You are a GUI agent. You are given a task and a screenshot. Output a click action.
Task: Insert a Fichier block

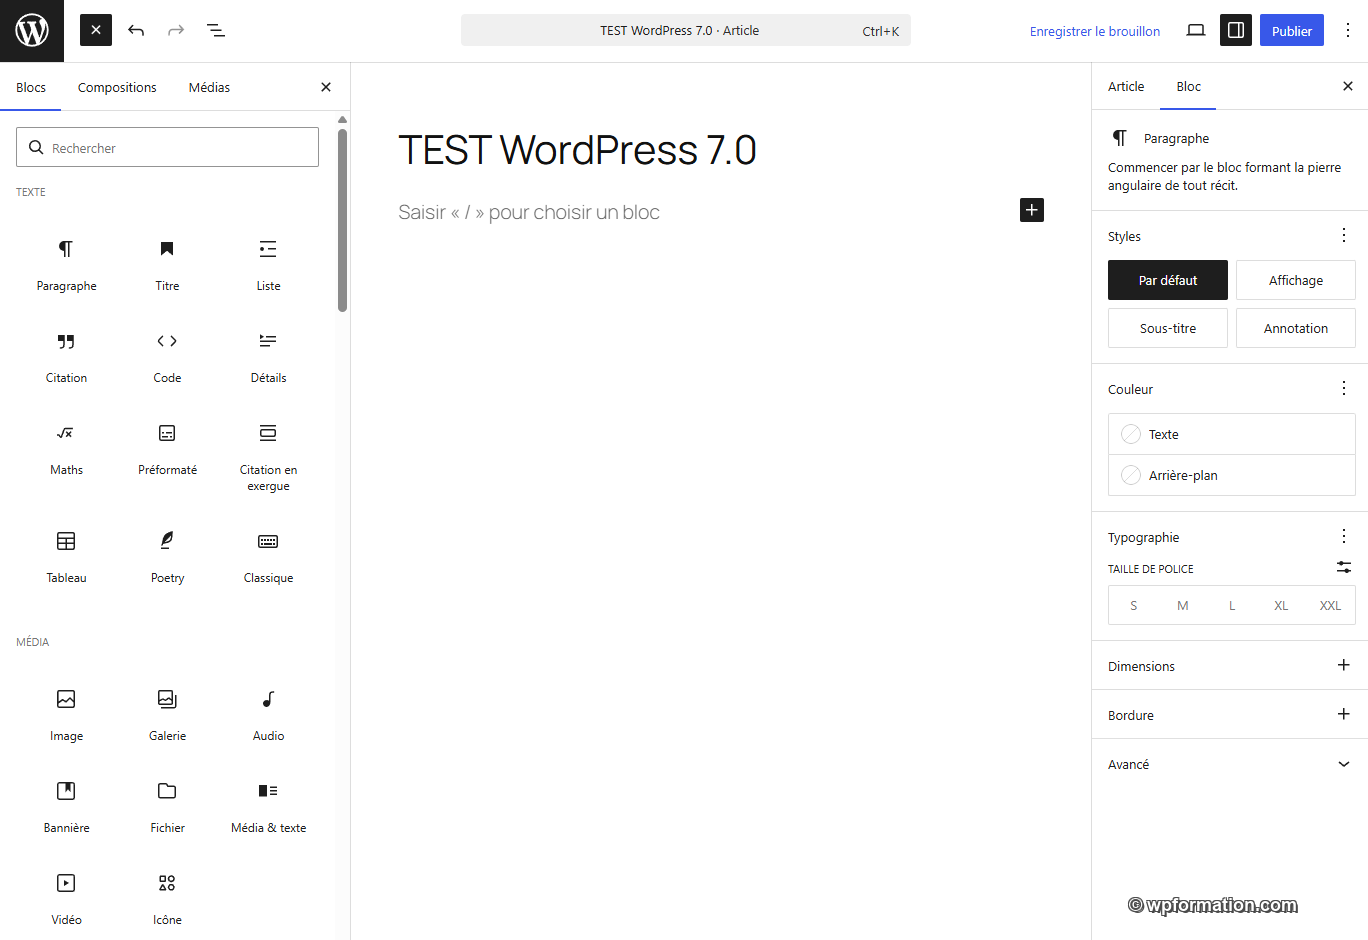[167, 806]
